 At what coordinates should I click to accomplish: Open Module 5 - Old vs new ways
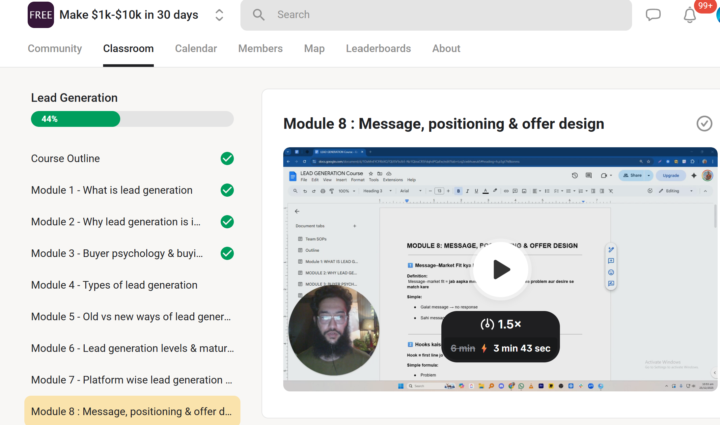132,317
